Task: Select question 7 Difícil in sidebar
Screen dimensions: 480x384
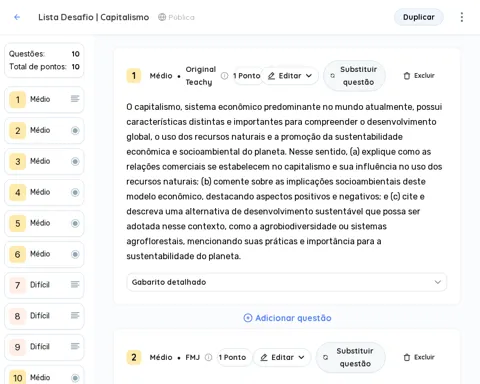Action: coord(44,285)
